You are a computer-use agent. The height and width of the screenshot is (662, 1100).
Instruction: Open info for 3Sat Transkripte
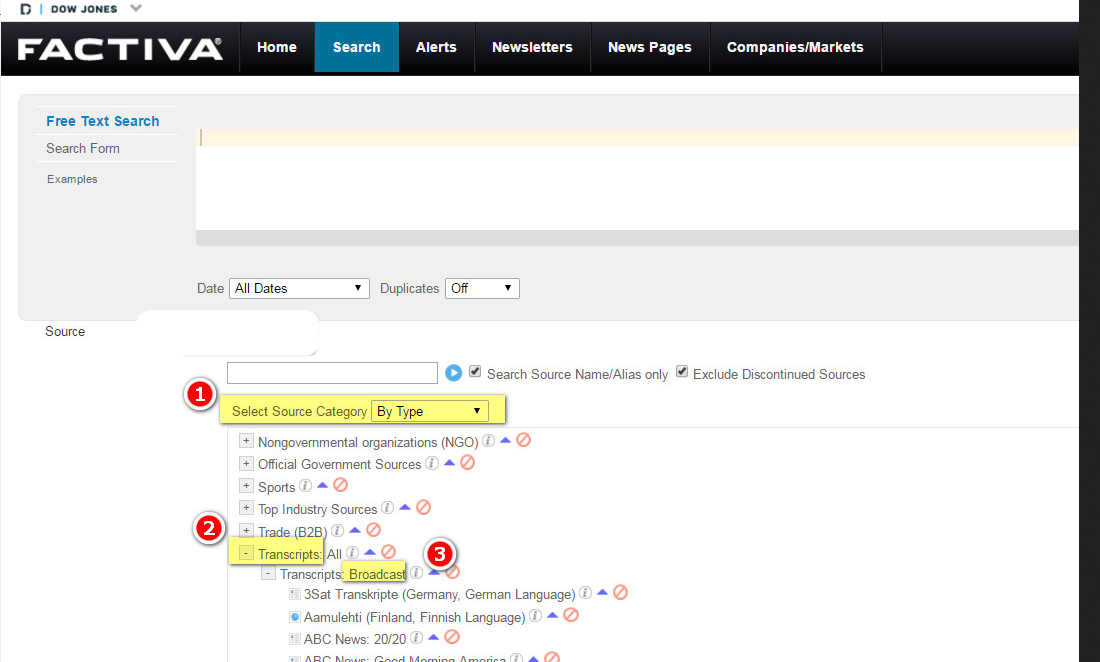[585, 593]
